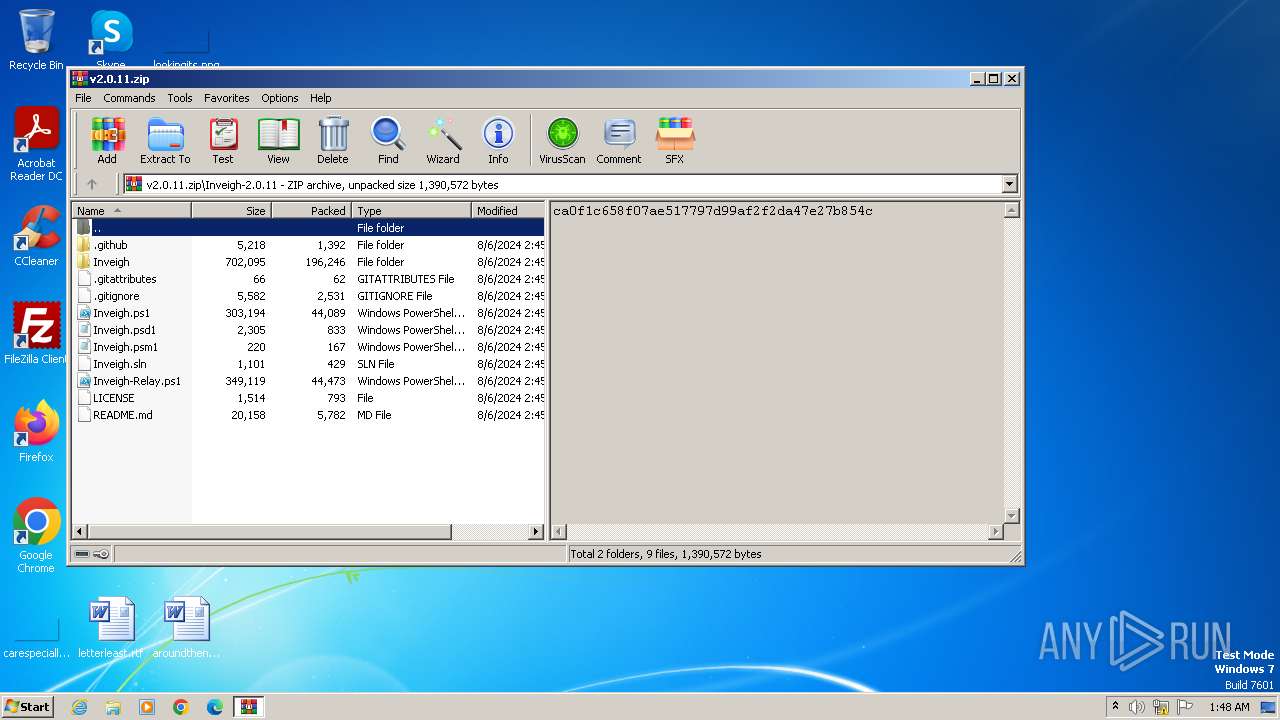Select the Inveigh.psd1 file
The width and height of the screenshot is (1280, 720).
(x=309, y=330)
